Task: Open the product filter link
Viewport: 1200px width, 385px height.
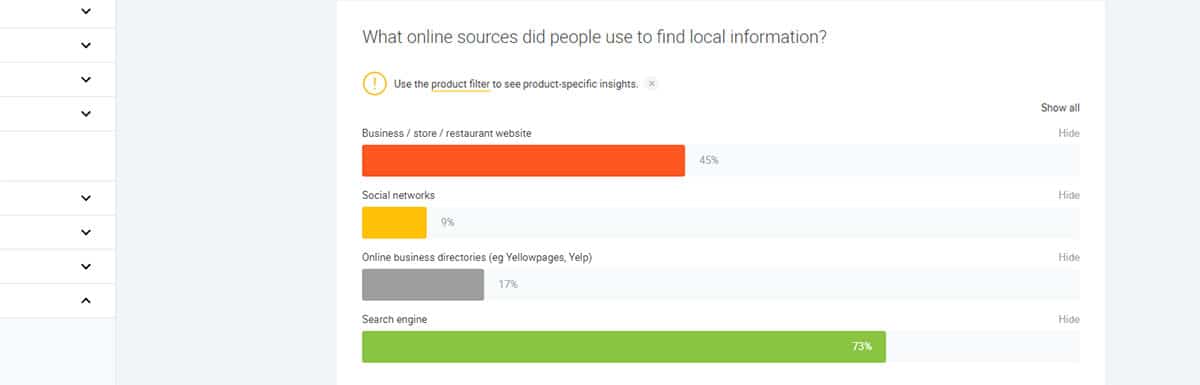Action: point(461,84)
